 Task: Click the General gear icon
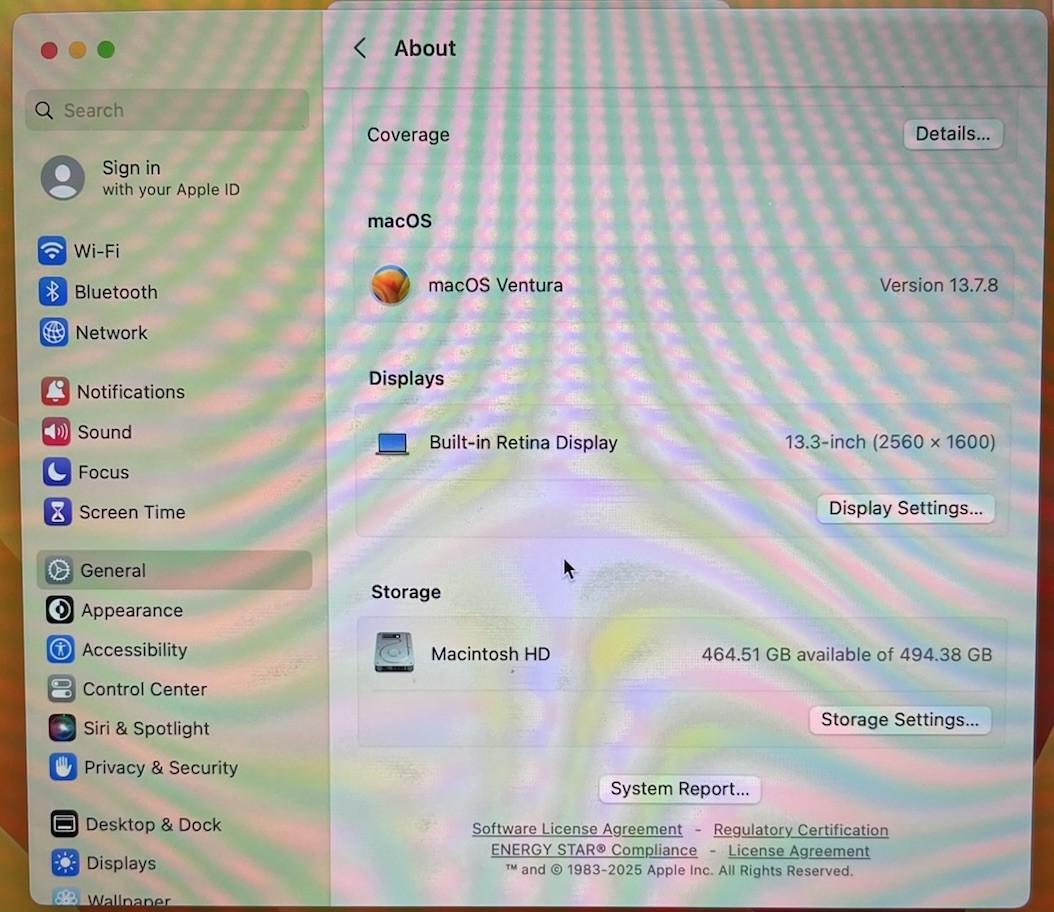[59, 570]
